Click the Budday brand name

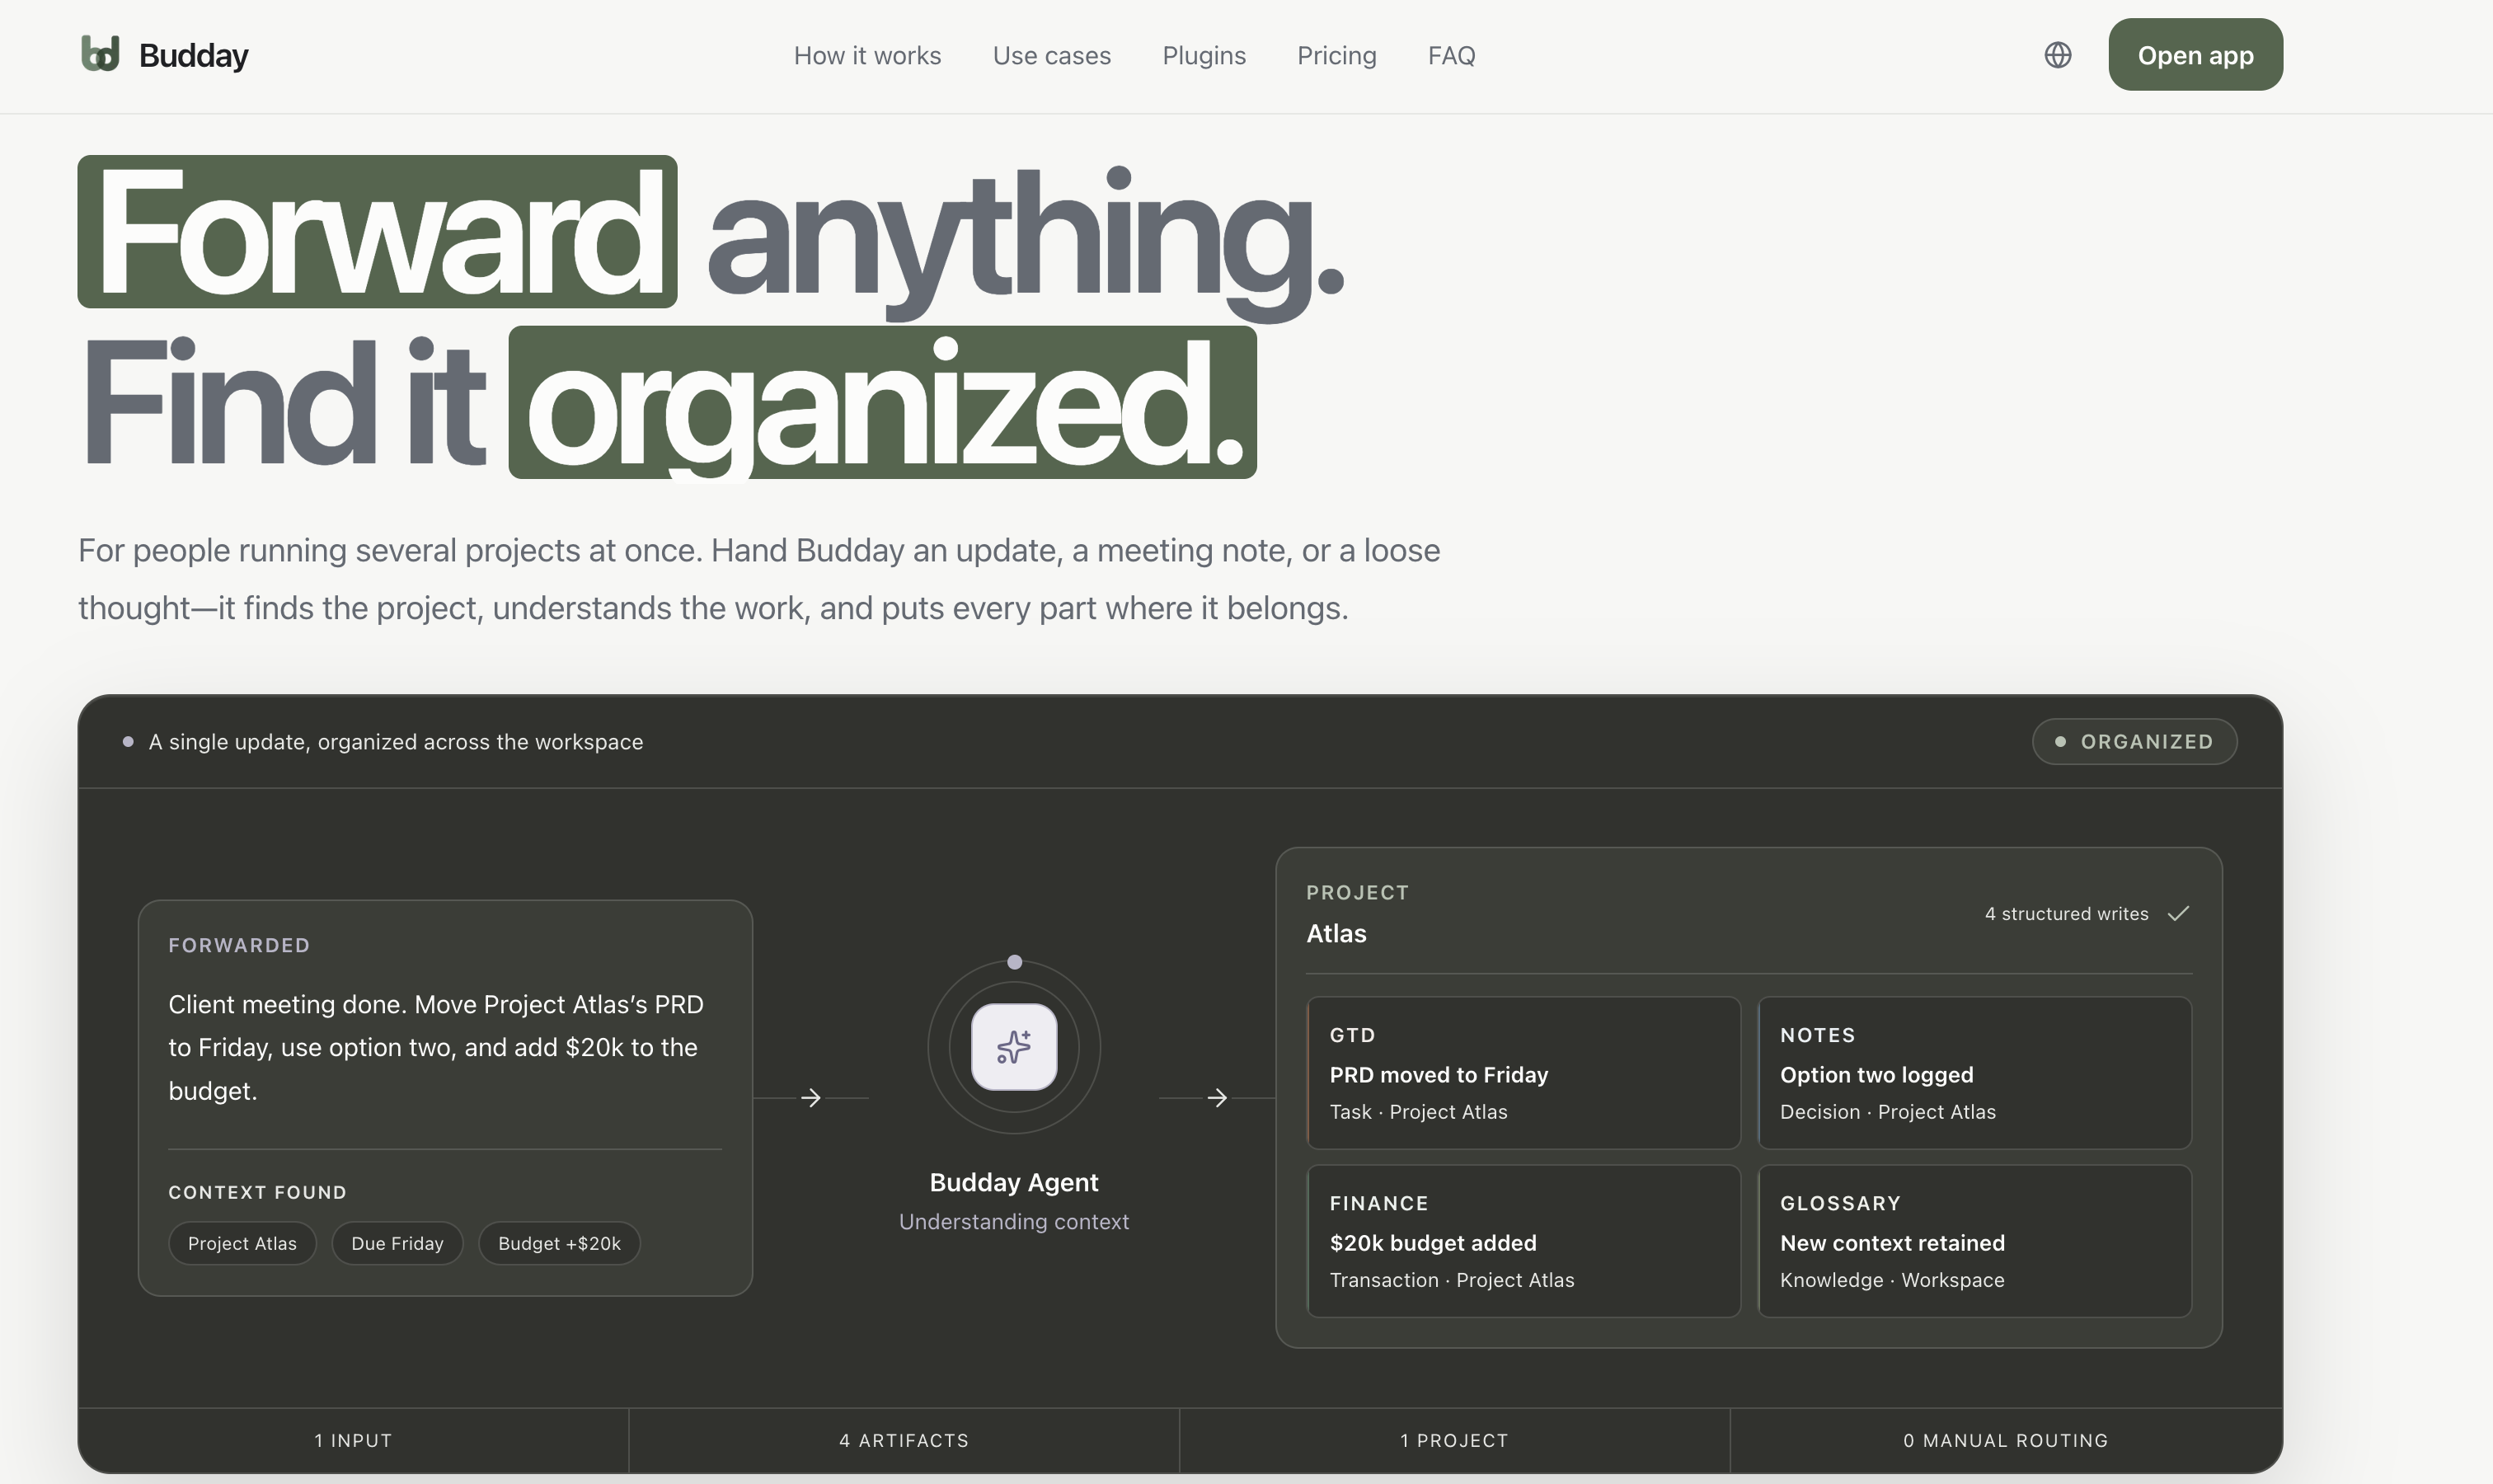point(193,56)
